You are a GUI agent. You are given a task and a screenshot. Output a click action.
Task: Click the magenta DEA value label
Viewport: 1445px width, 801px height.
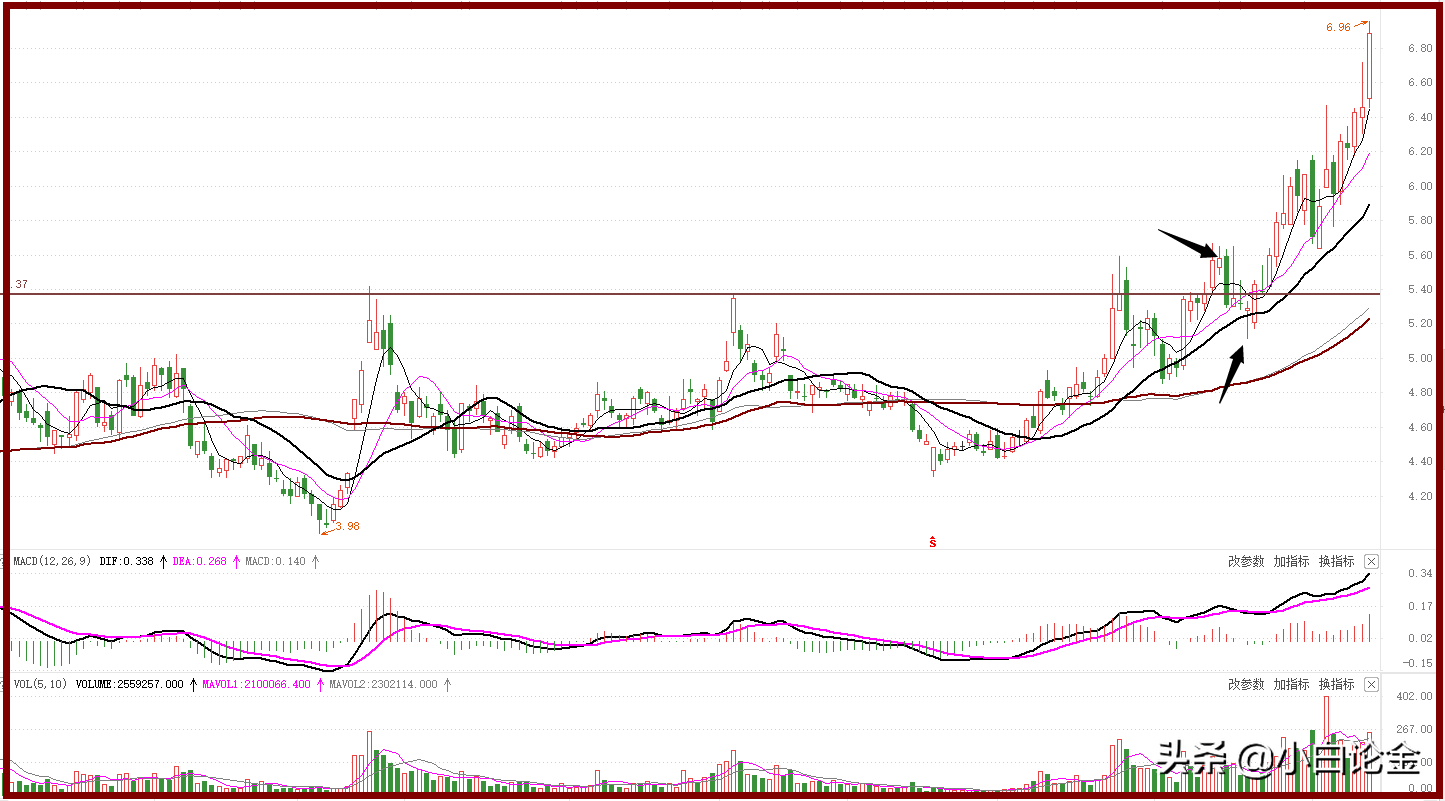(x=201, y=562)
